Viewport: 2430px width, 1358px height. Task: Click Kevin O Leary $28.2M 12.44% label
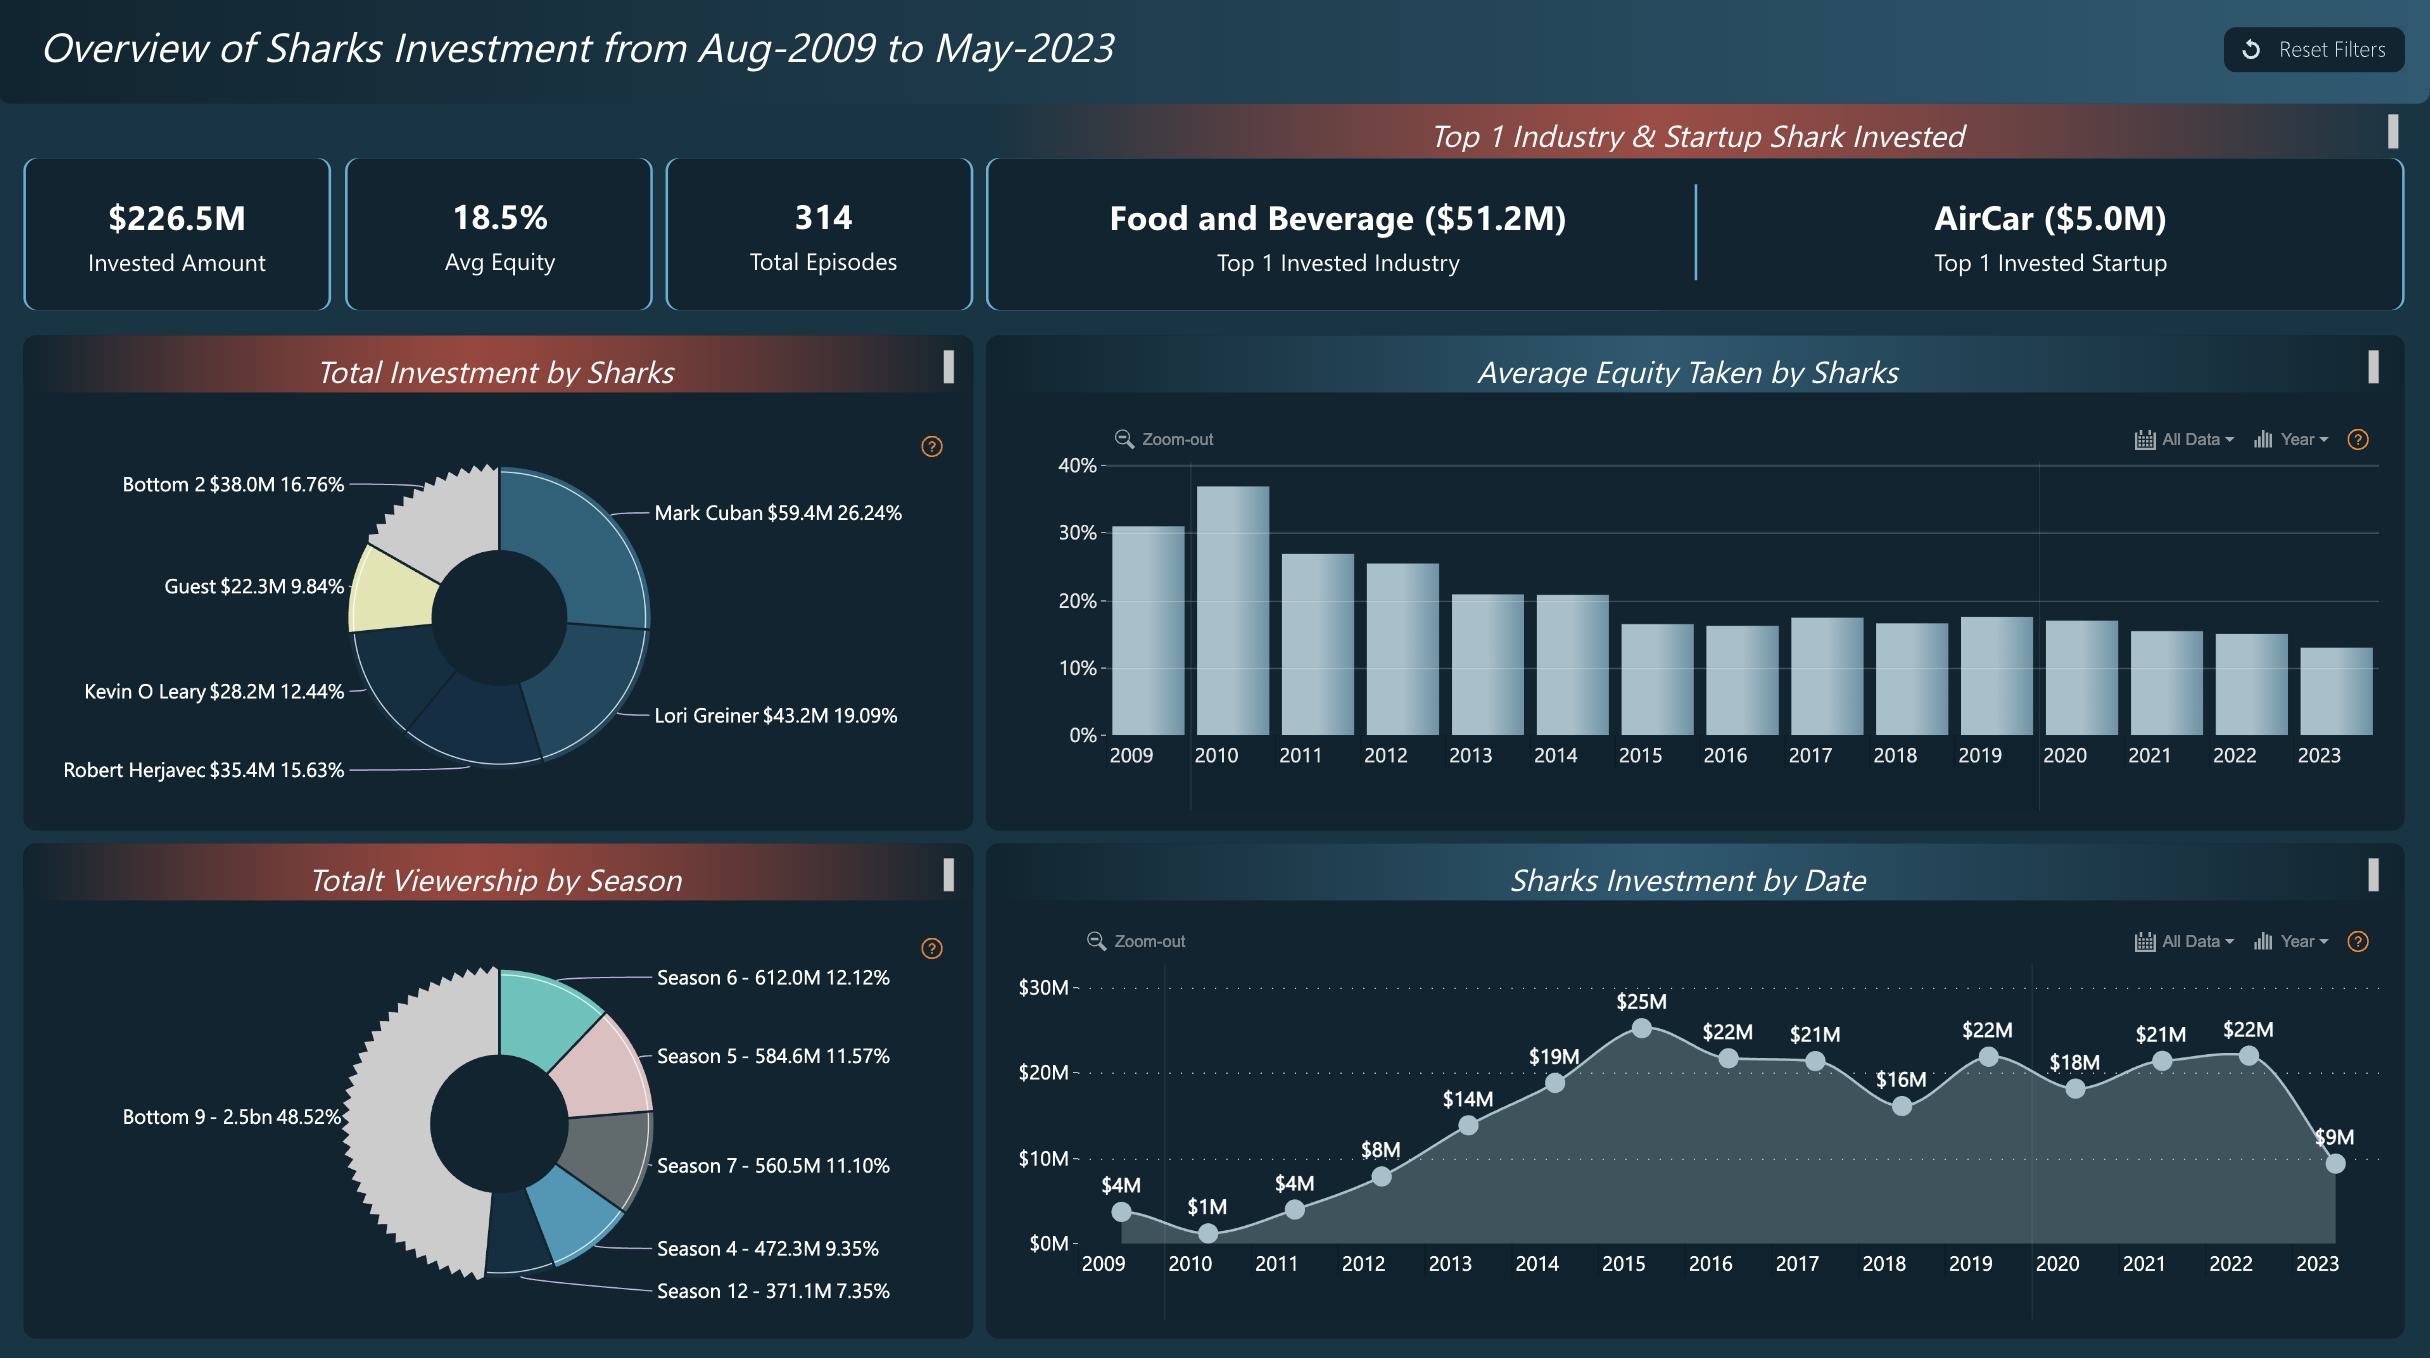point(214,692)
